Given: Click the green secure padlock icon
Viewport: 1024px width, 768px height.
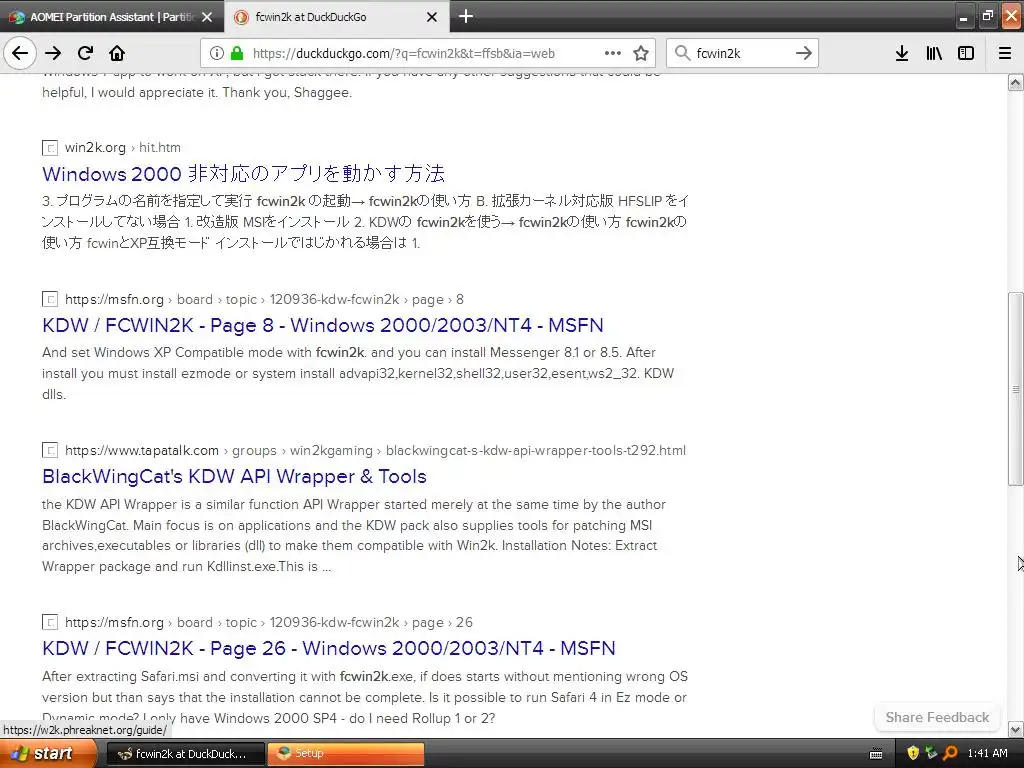Looking at the screenshot, I should (237, 53).
